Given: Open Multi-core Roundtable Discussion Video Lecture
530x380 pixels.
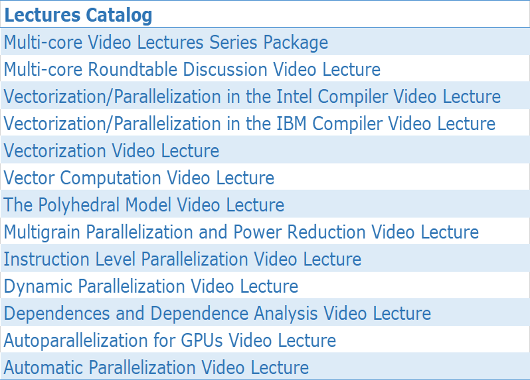Looking at the screenshot, I should (192, 70).
